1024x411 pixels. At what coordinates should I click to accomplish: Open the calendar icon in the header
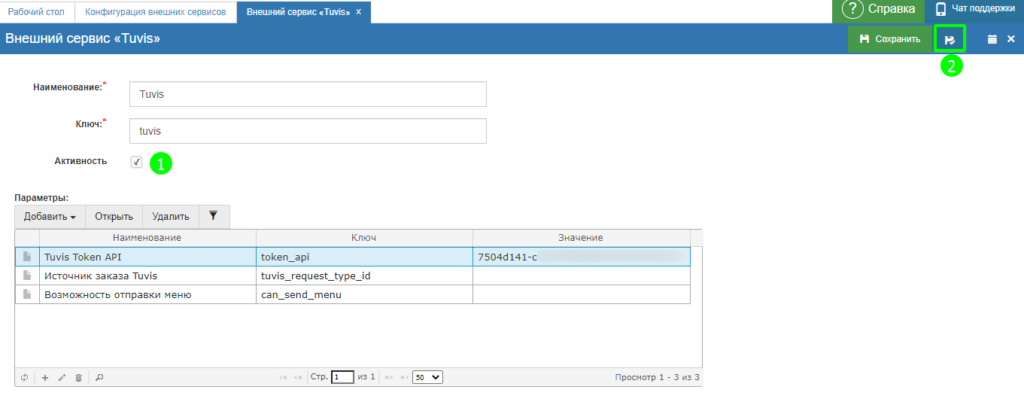click(x=992, y=40)
